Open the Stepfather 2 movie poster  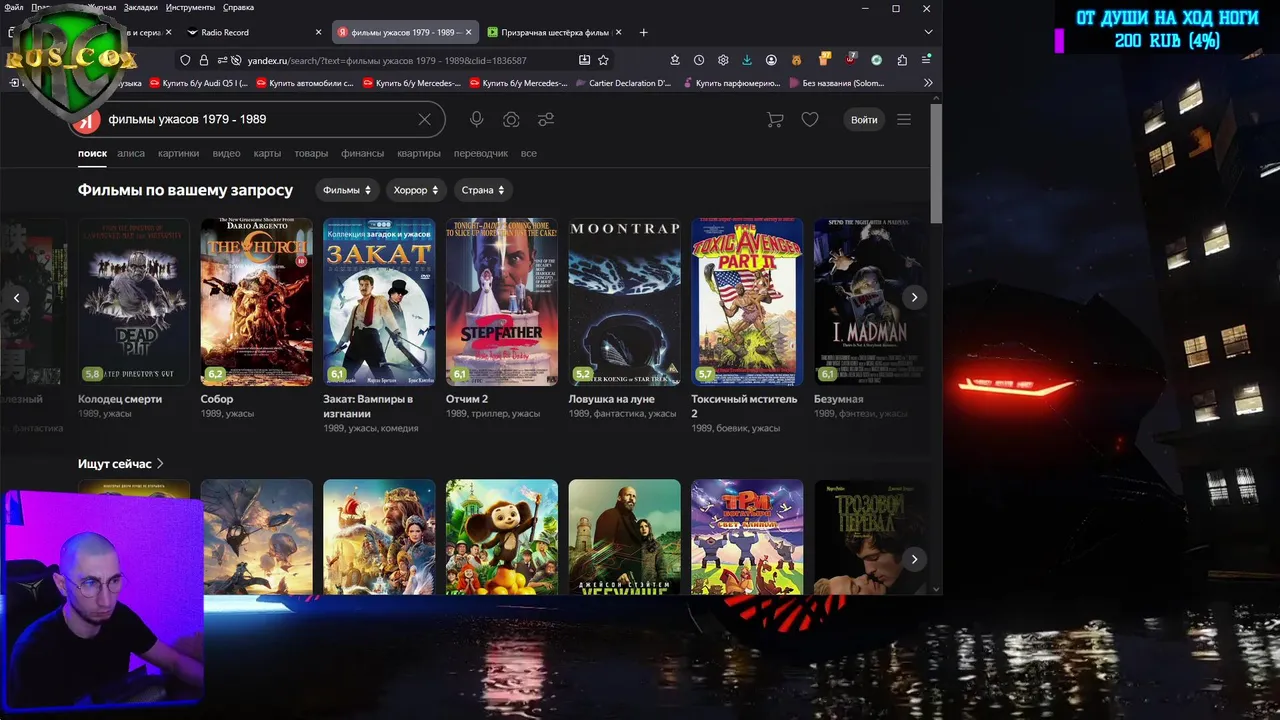(x=502, y=302)
